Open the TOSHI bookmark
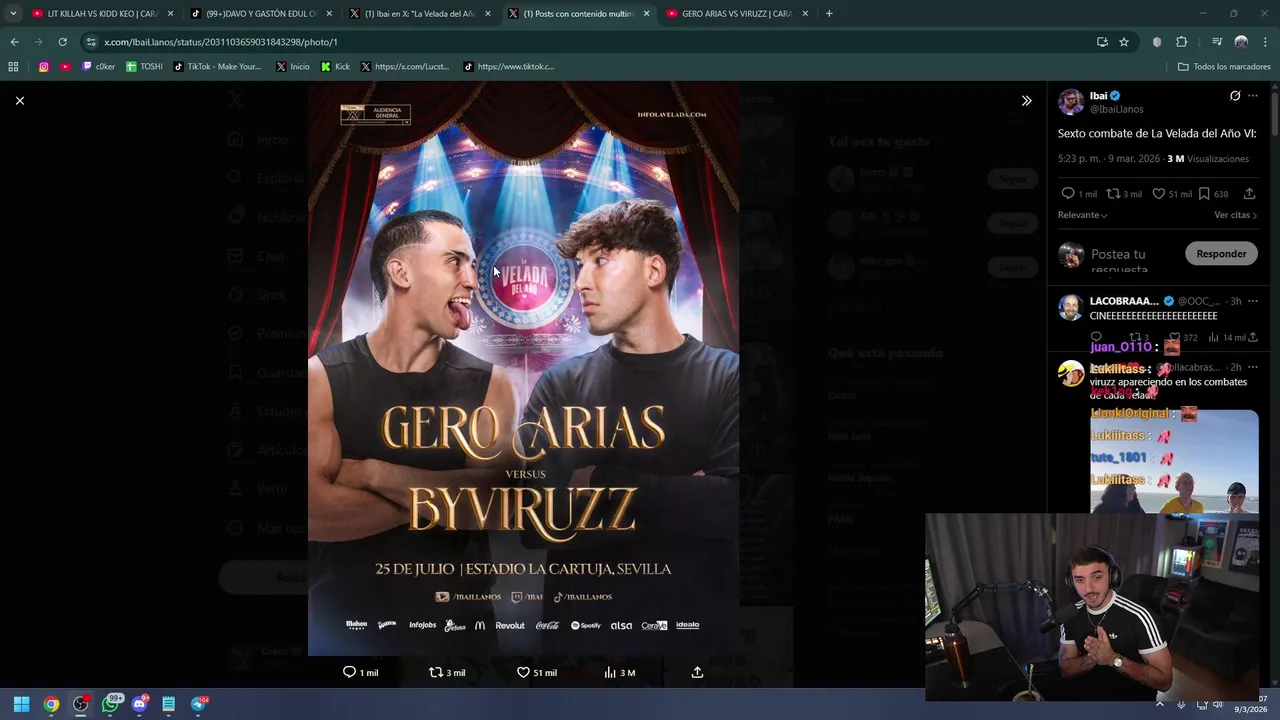Viewport: 1280px width, 720px height. tap(144, 67)
